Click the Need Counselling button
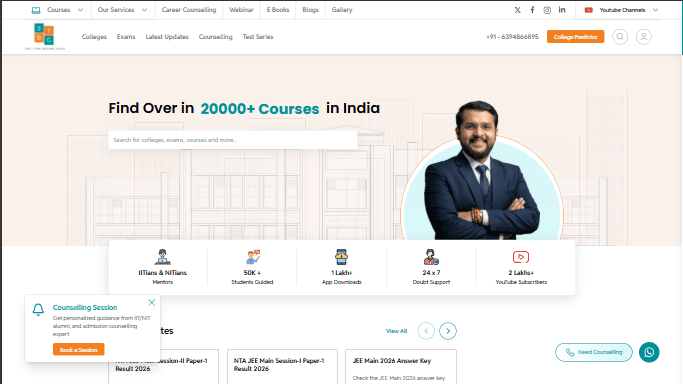Image resolution: width=683 pixels, height=384 pixels. [x=594, y=352]
